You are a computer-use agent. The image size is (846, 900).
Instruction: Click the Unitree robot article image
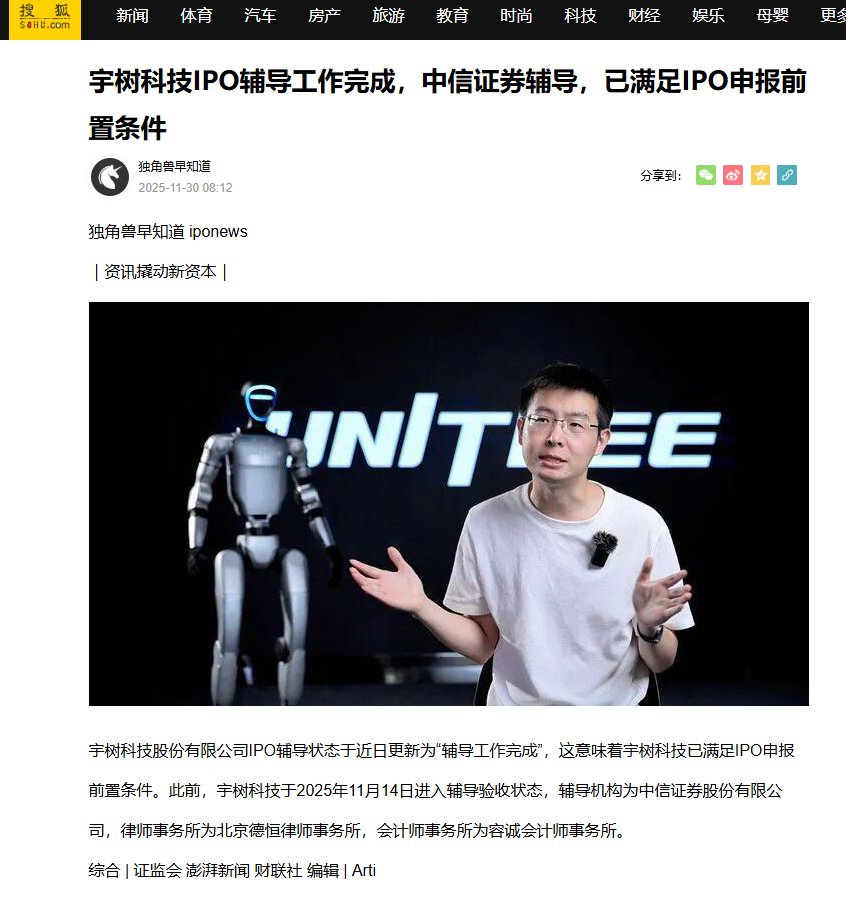pos(449,504)
